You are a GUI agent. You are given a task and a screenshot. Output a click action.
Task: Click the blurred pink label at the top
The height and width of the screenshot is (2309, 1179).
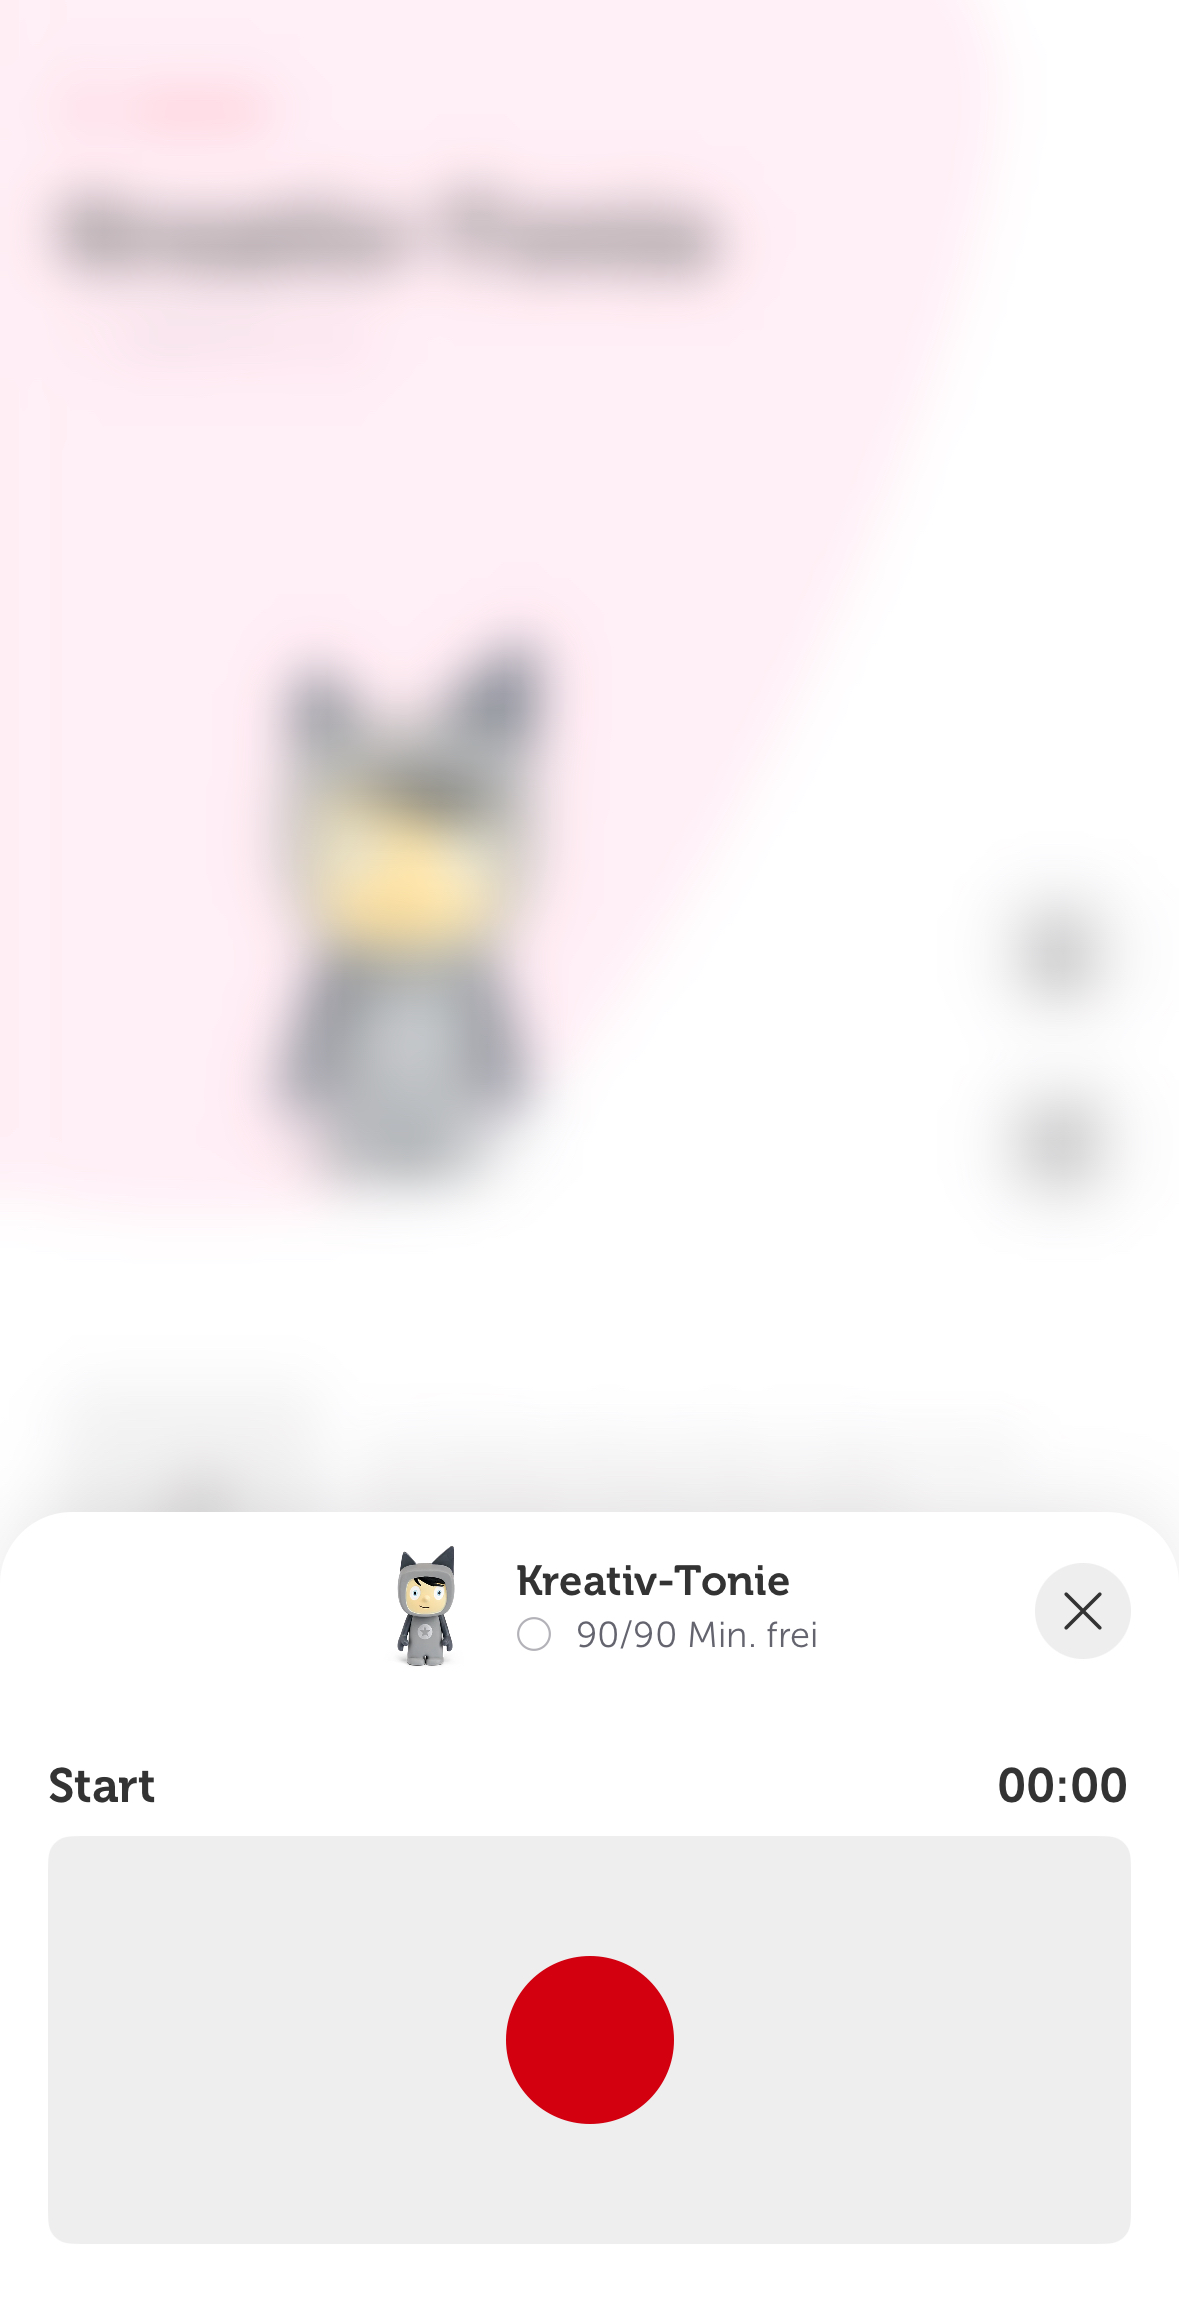[x=195, y=108]
